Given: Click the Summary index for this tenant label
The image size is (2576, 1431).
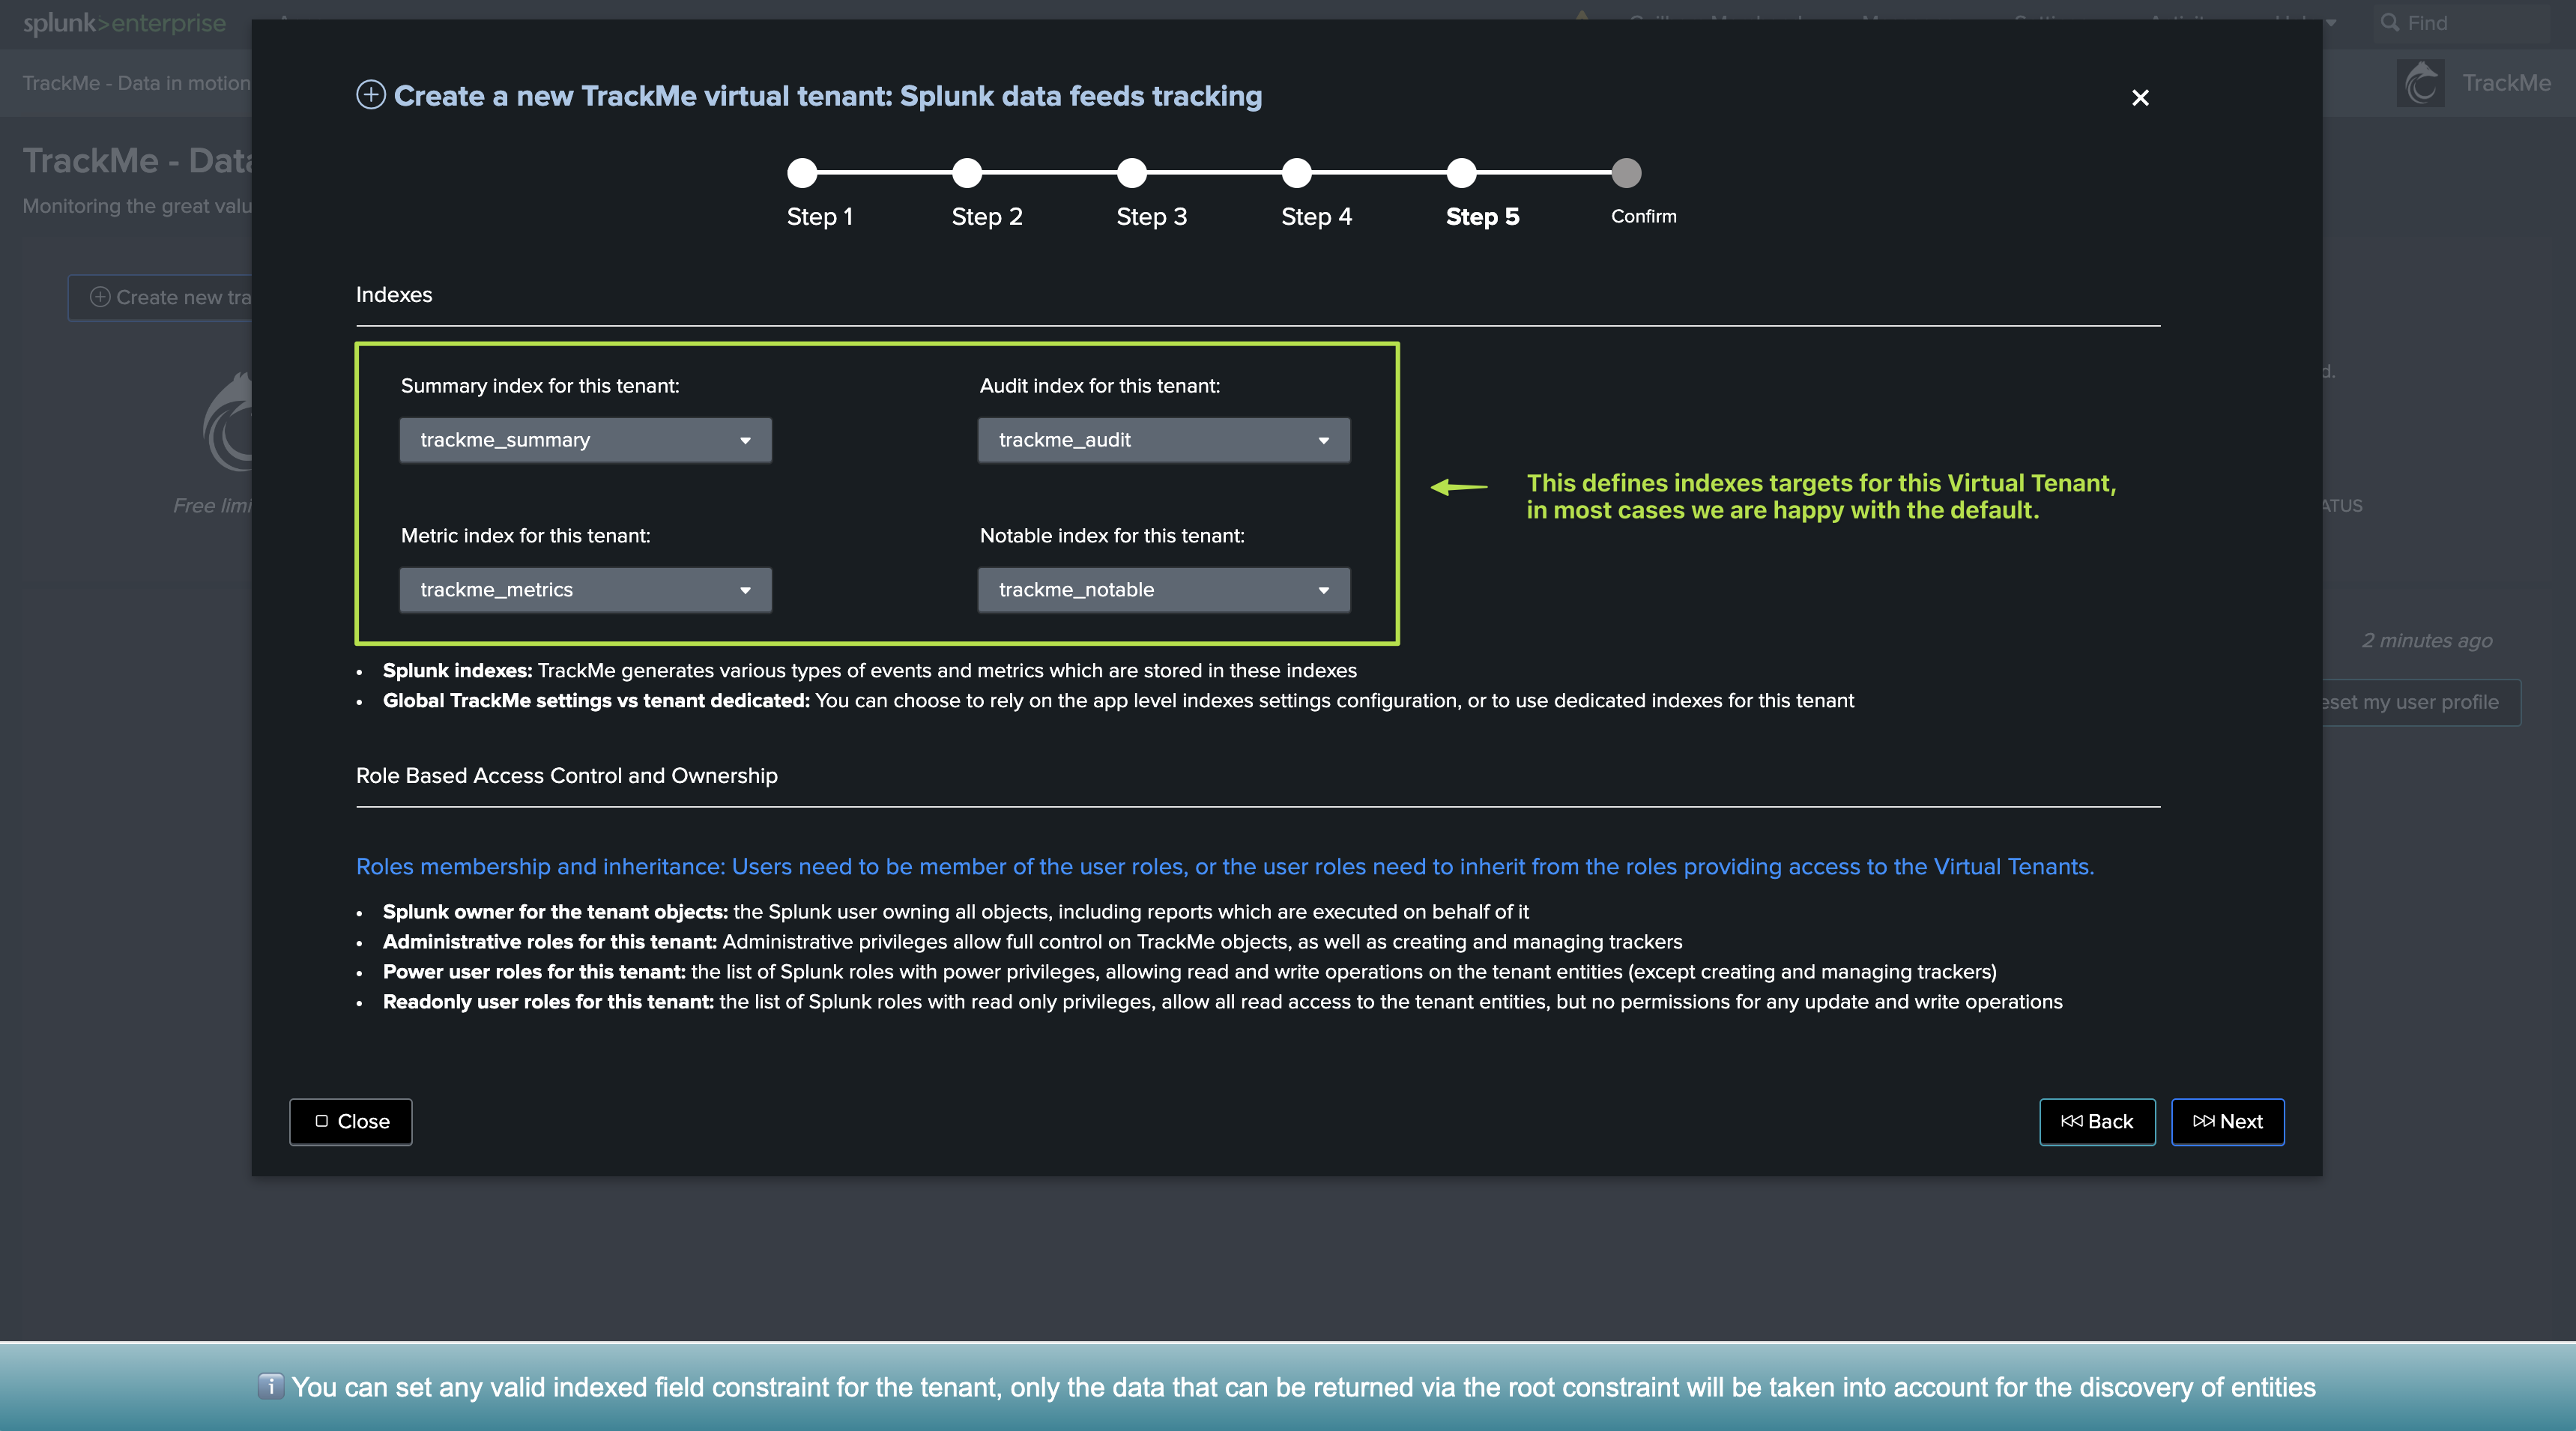Looking at the screenshot, I should 540,386.
